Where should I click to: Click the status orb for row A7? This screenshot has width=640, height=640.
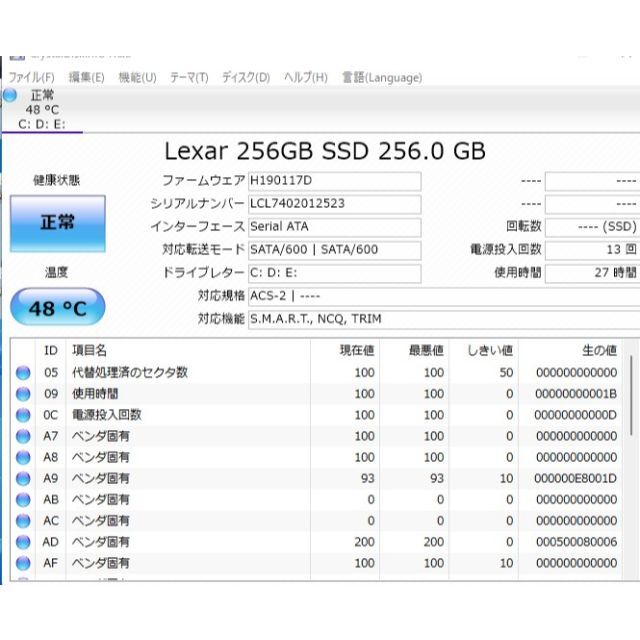click(x=23, y=436)
